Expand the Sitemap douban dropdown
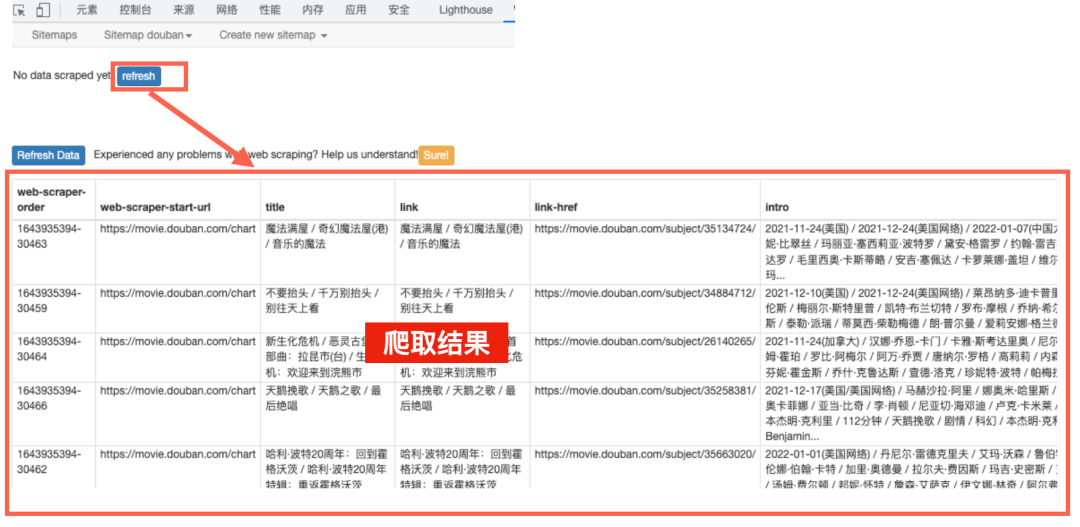1080x527 pixels. point(148,35)
